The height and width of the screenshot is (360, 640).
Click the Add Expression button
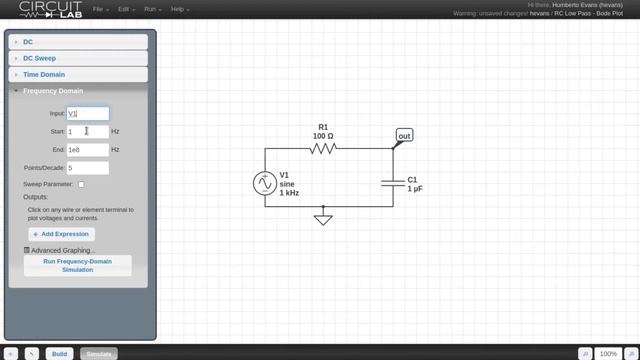click(x=62, y=234)
